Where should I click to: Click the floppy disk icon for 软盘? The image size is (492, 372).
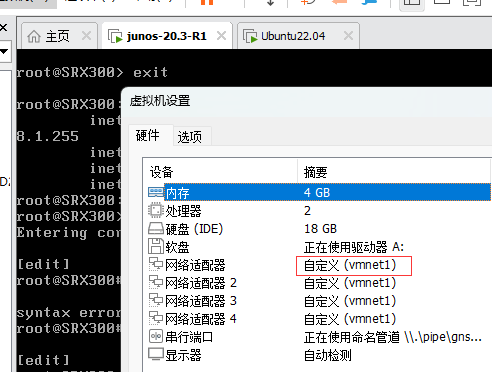[156, 247]
